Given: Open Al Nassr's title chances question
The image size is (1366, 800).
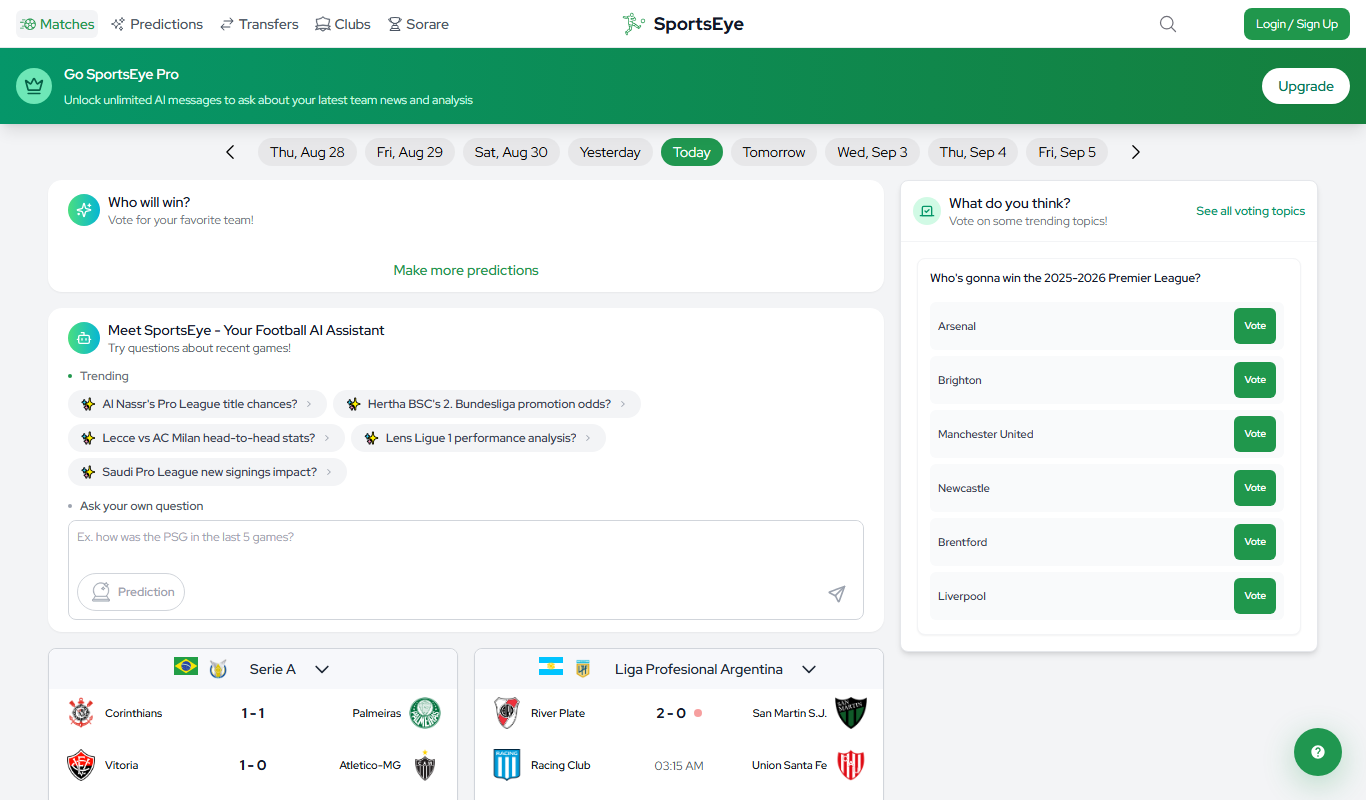Looking at the screenshot, I should pyautogui.click(x=197, y=404).
